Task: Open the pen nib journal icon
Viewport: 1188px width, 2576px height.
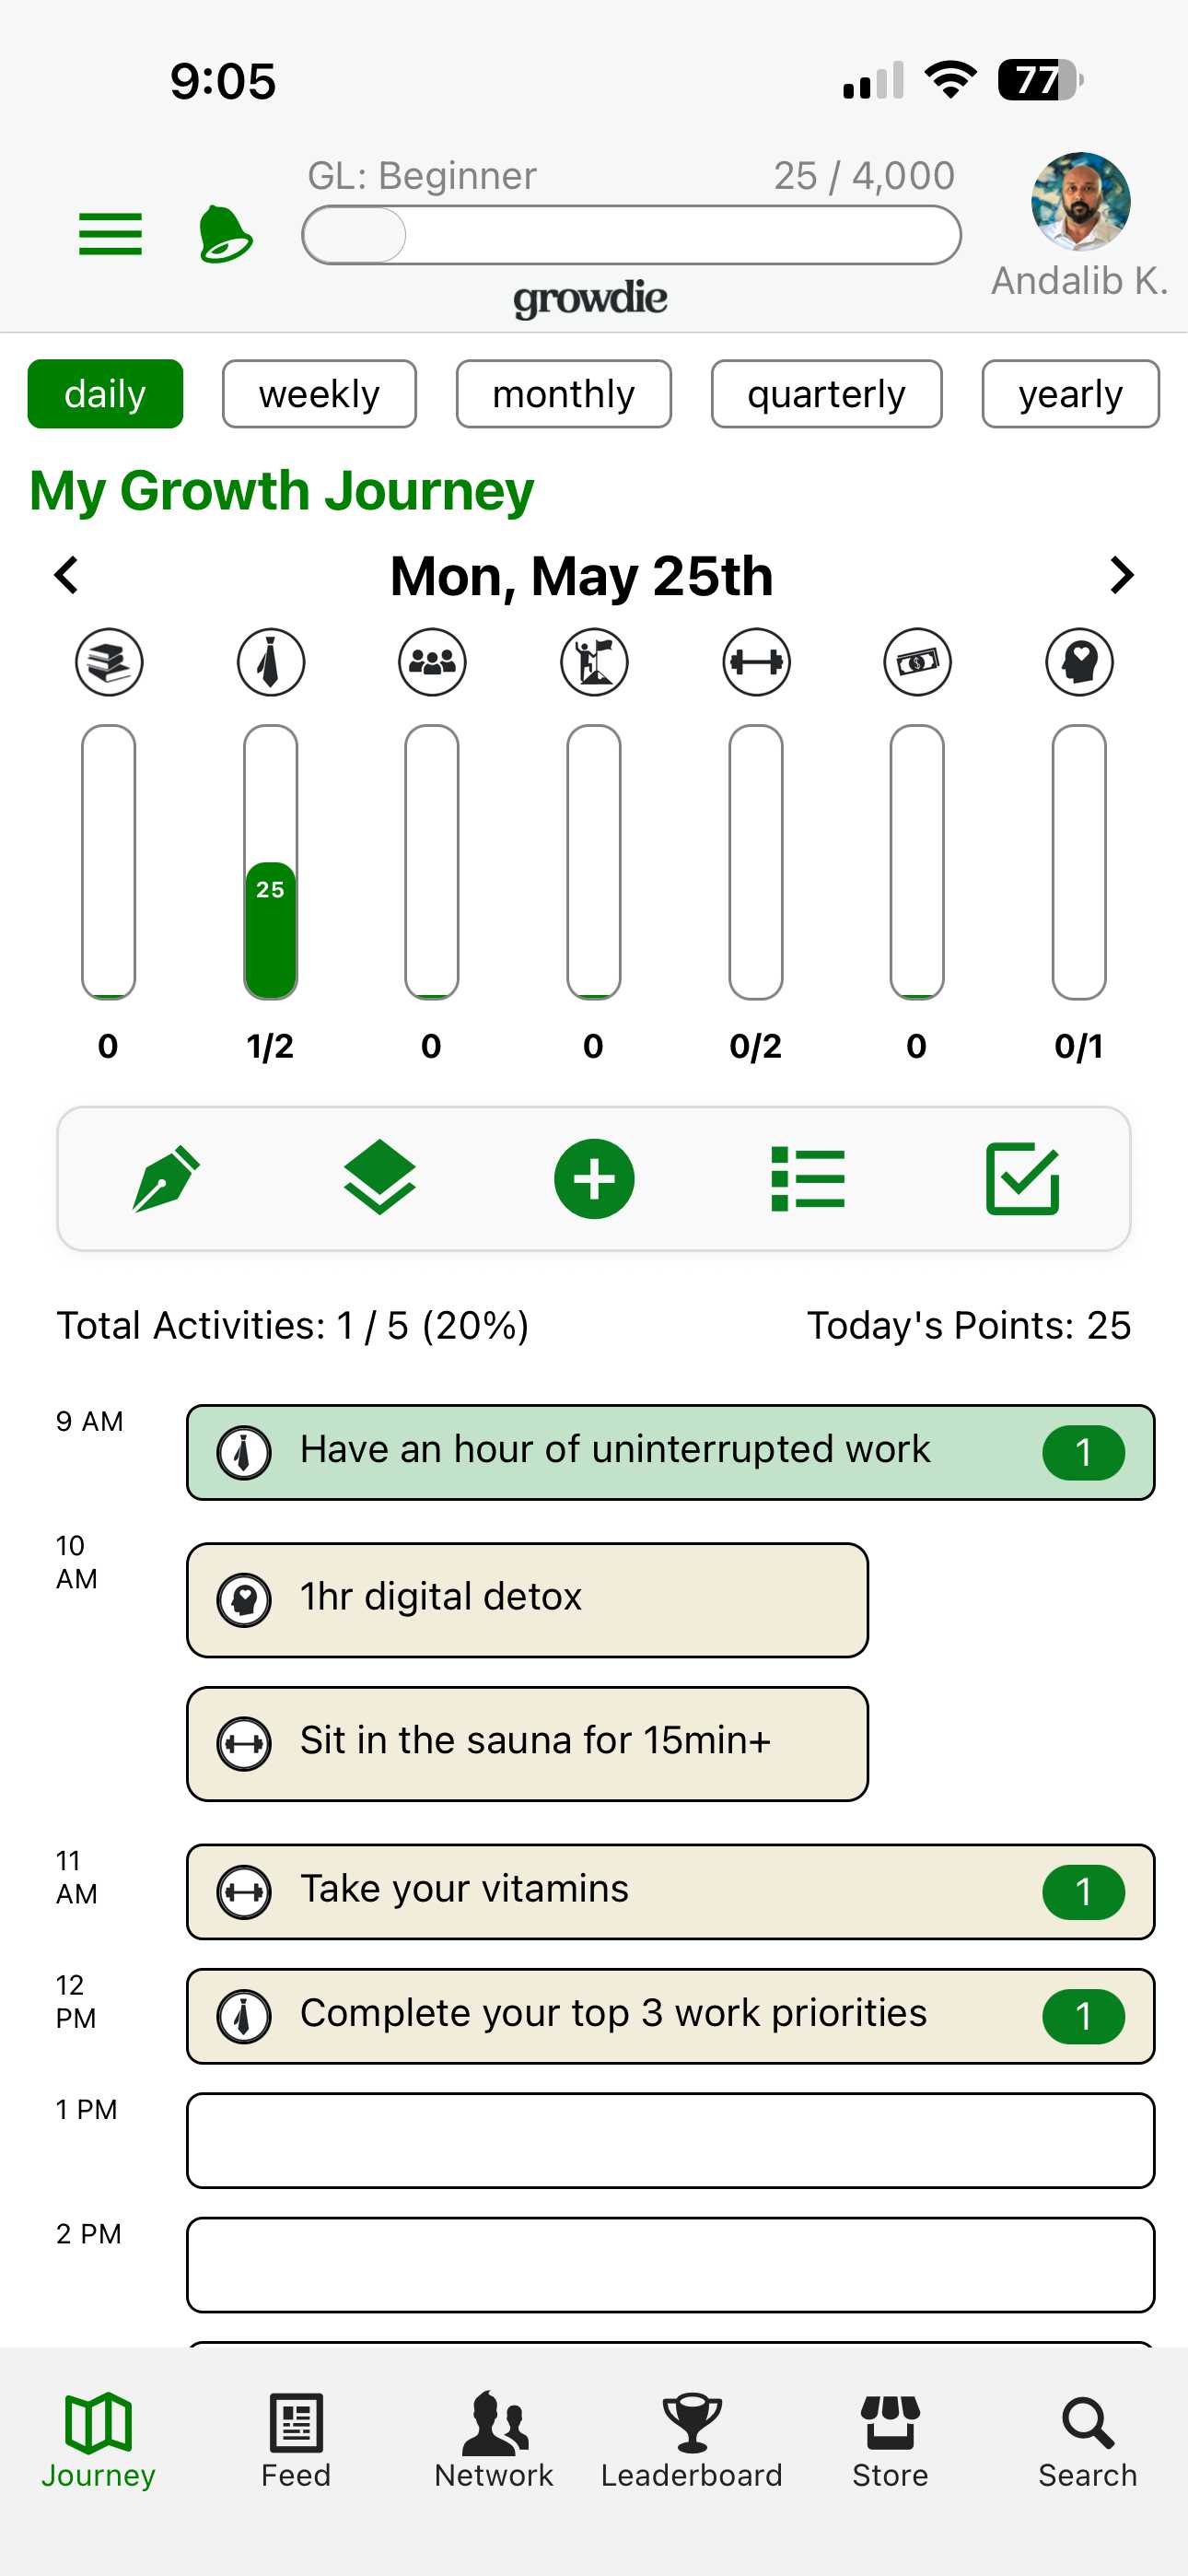Action: coord(166,1179)
